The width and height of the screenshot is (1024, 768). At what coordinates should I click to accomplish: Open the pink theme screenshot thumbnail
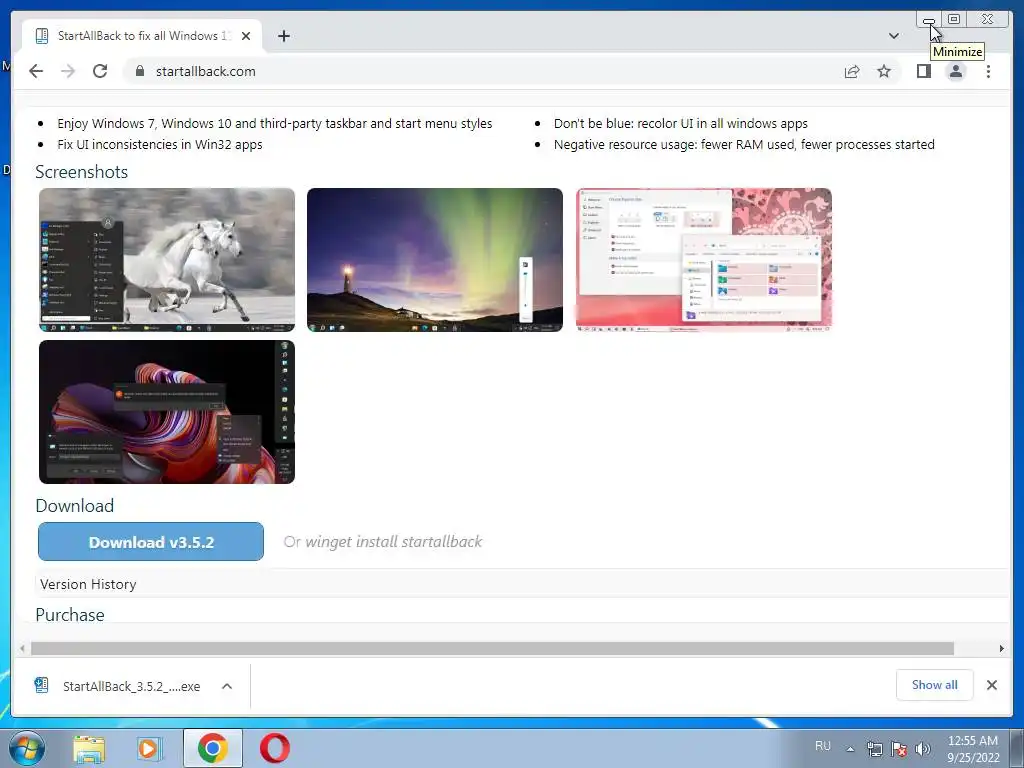point(704,260)
